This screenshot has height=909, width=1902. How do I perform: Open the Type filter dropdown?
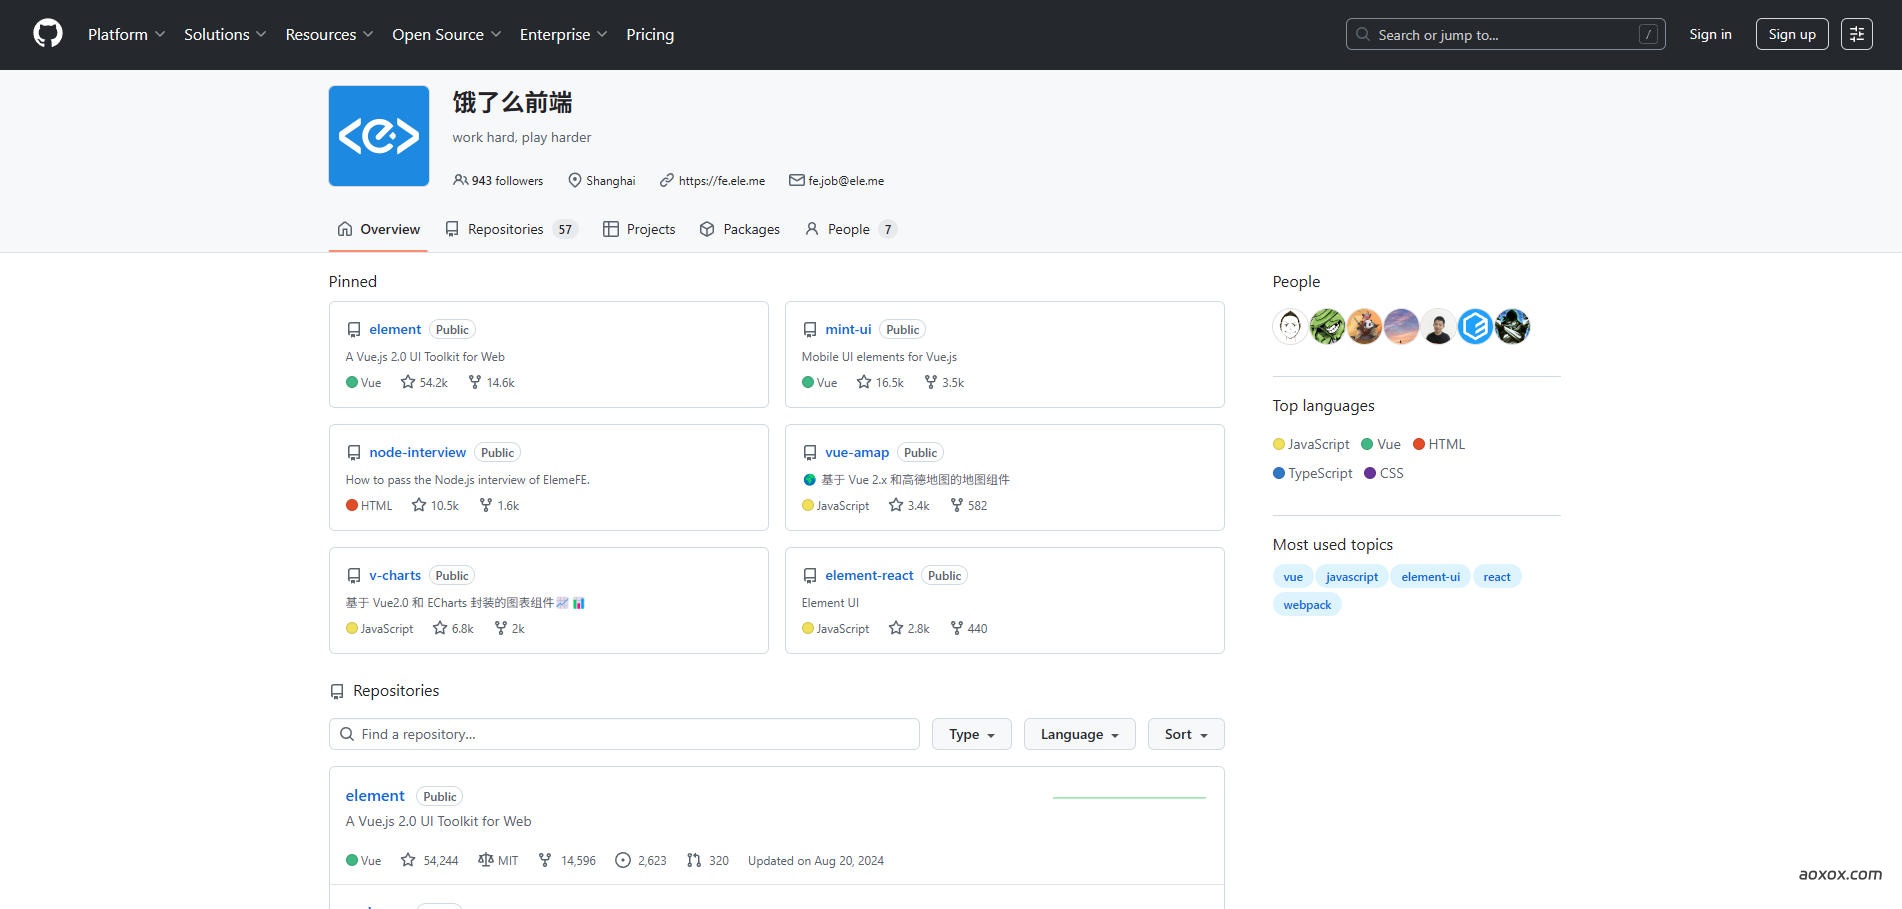click(969, 733)
